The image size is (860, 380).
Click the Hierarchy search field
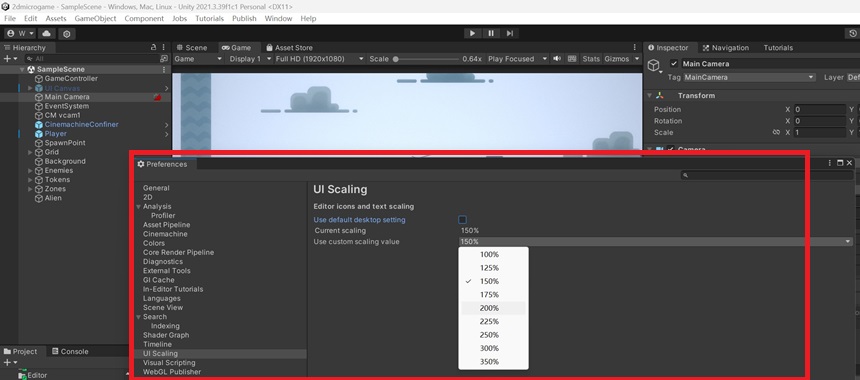(x=91, y=59)
